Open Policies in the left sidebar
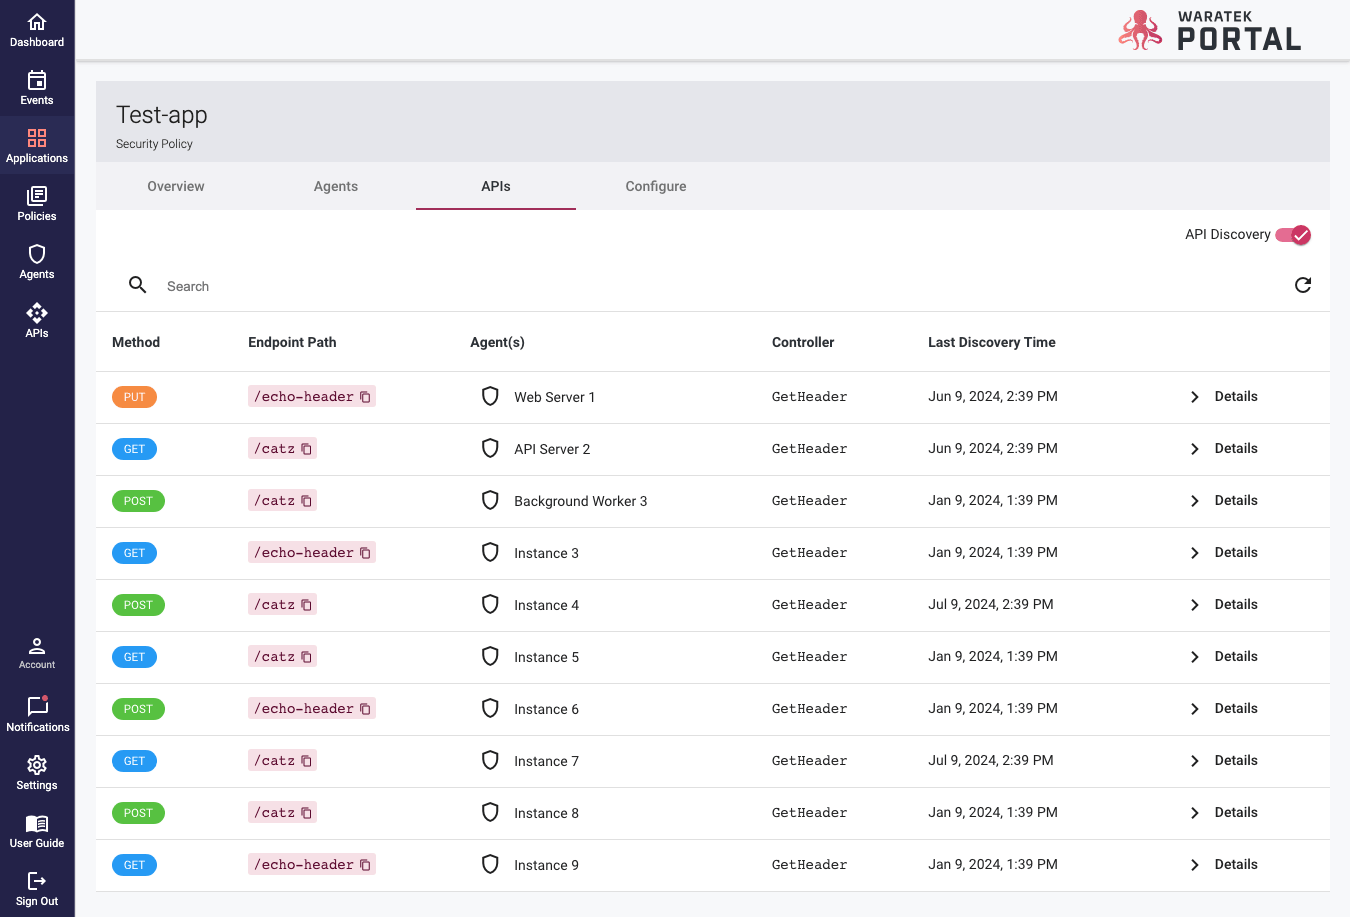 pos(37,204)
